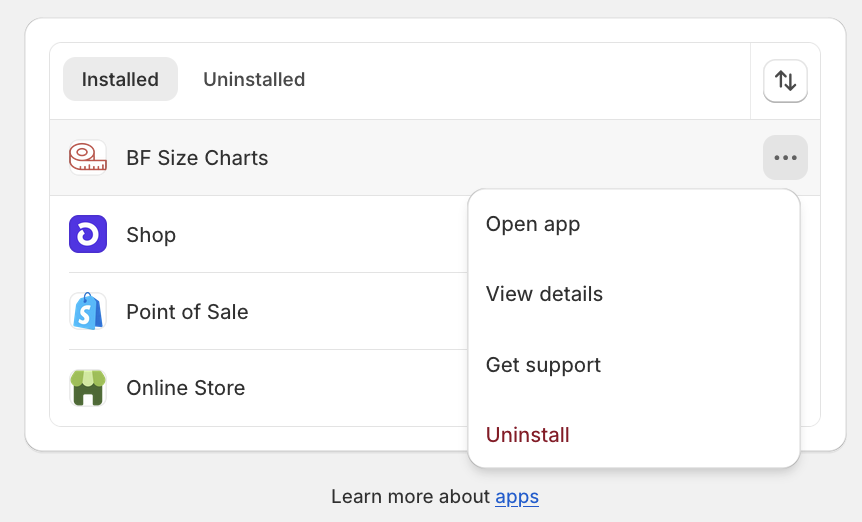Image resolution: width=862 pixels, height=522 pixels.
Task: Switch to the Installed tab
Action: (x=120, y=79)
